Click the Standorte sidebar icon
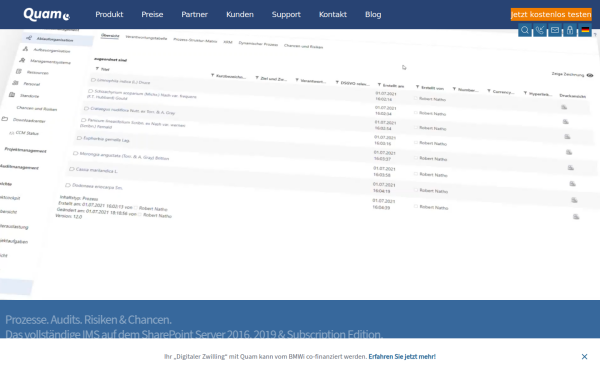Viewport: 600px width, 375px height. click(12, 95)
